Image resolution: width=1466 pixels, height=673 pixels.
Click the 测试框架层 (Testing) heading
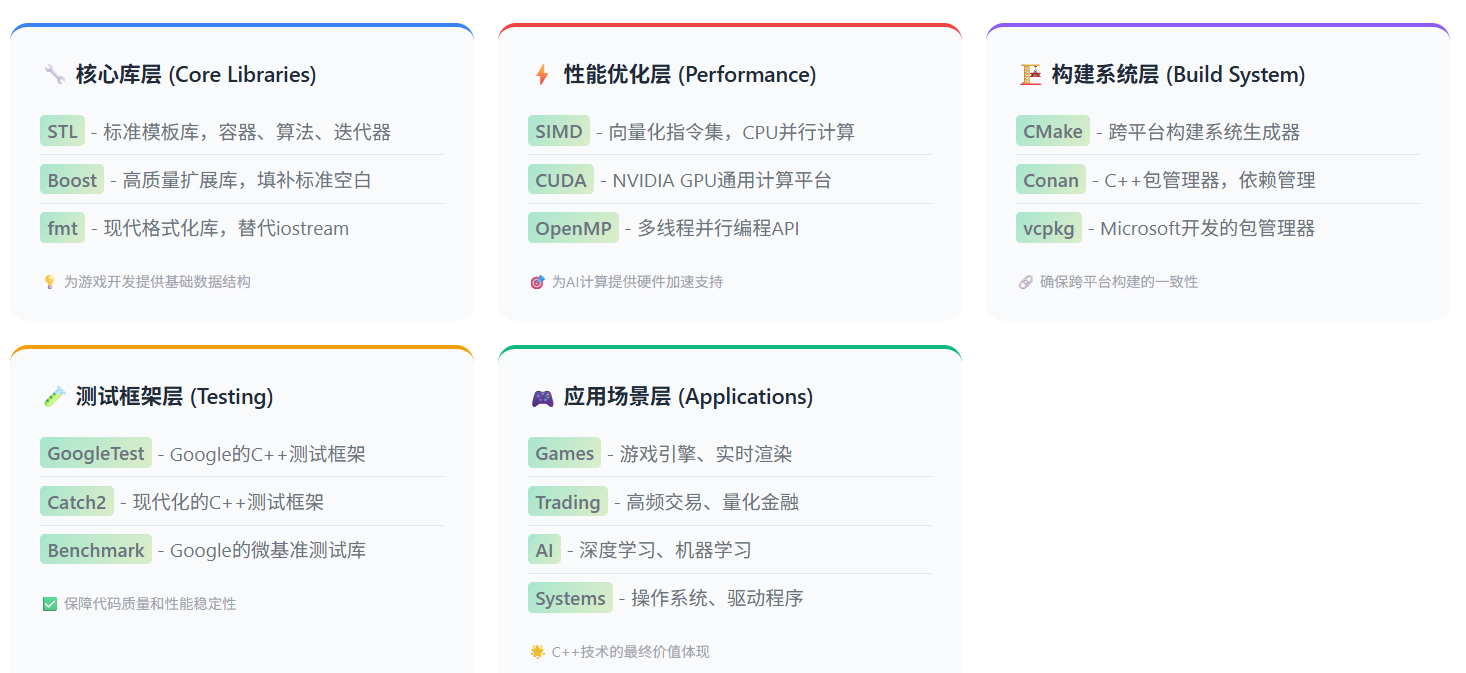(175, 397)
